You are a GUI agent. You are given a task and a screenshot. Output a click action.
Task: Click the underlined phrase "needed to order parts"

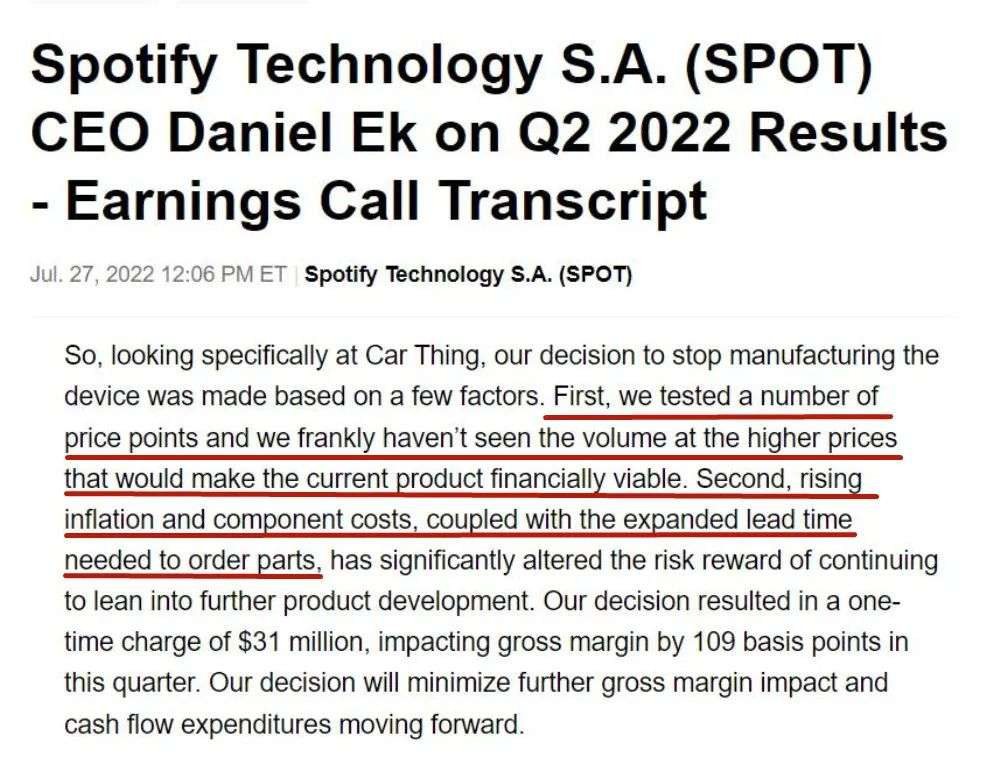[192, 561]
